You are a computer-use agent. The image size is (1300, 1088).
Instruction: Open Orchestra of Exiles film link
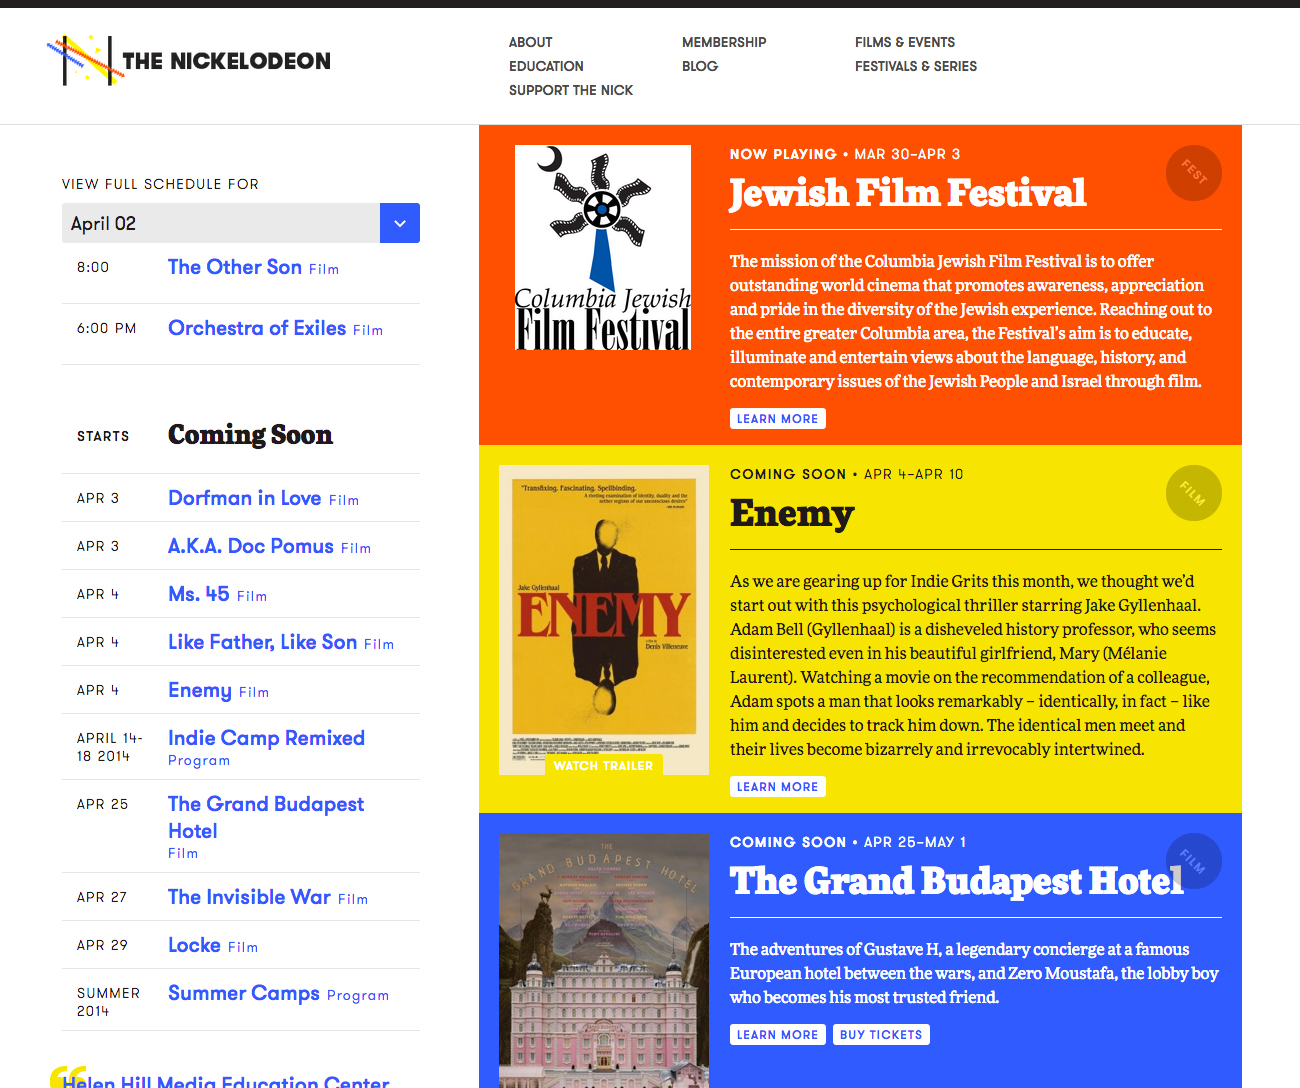point(257,328)
